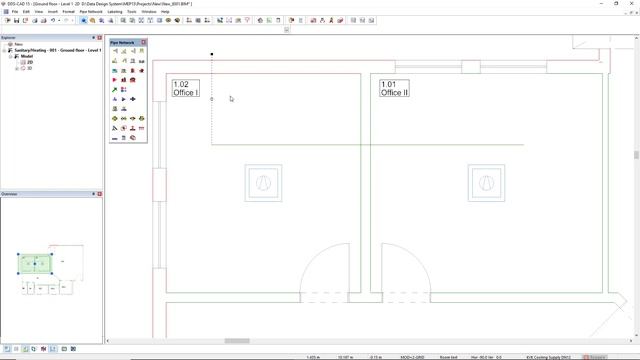Close the Overview panel
640x360 pixels.
coord(100,194)
